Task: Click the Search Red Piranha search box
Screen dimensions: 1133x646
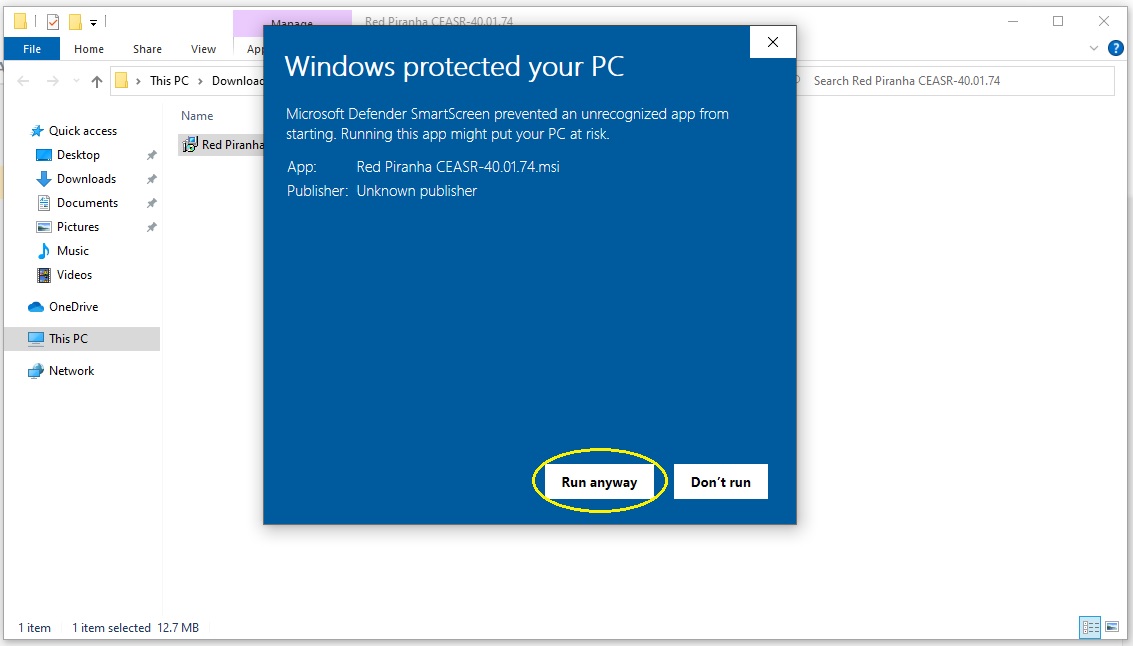Action: pos(957,81)
